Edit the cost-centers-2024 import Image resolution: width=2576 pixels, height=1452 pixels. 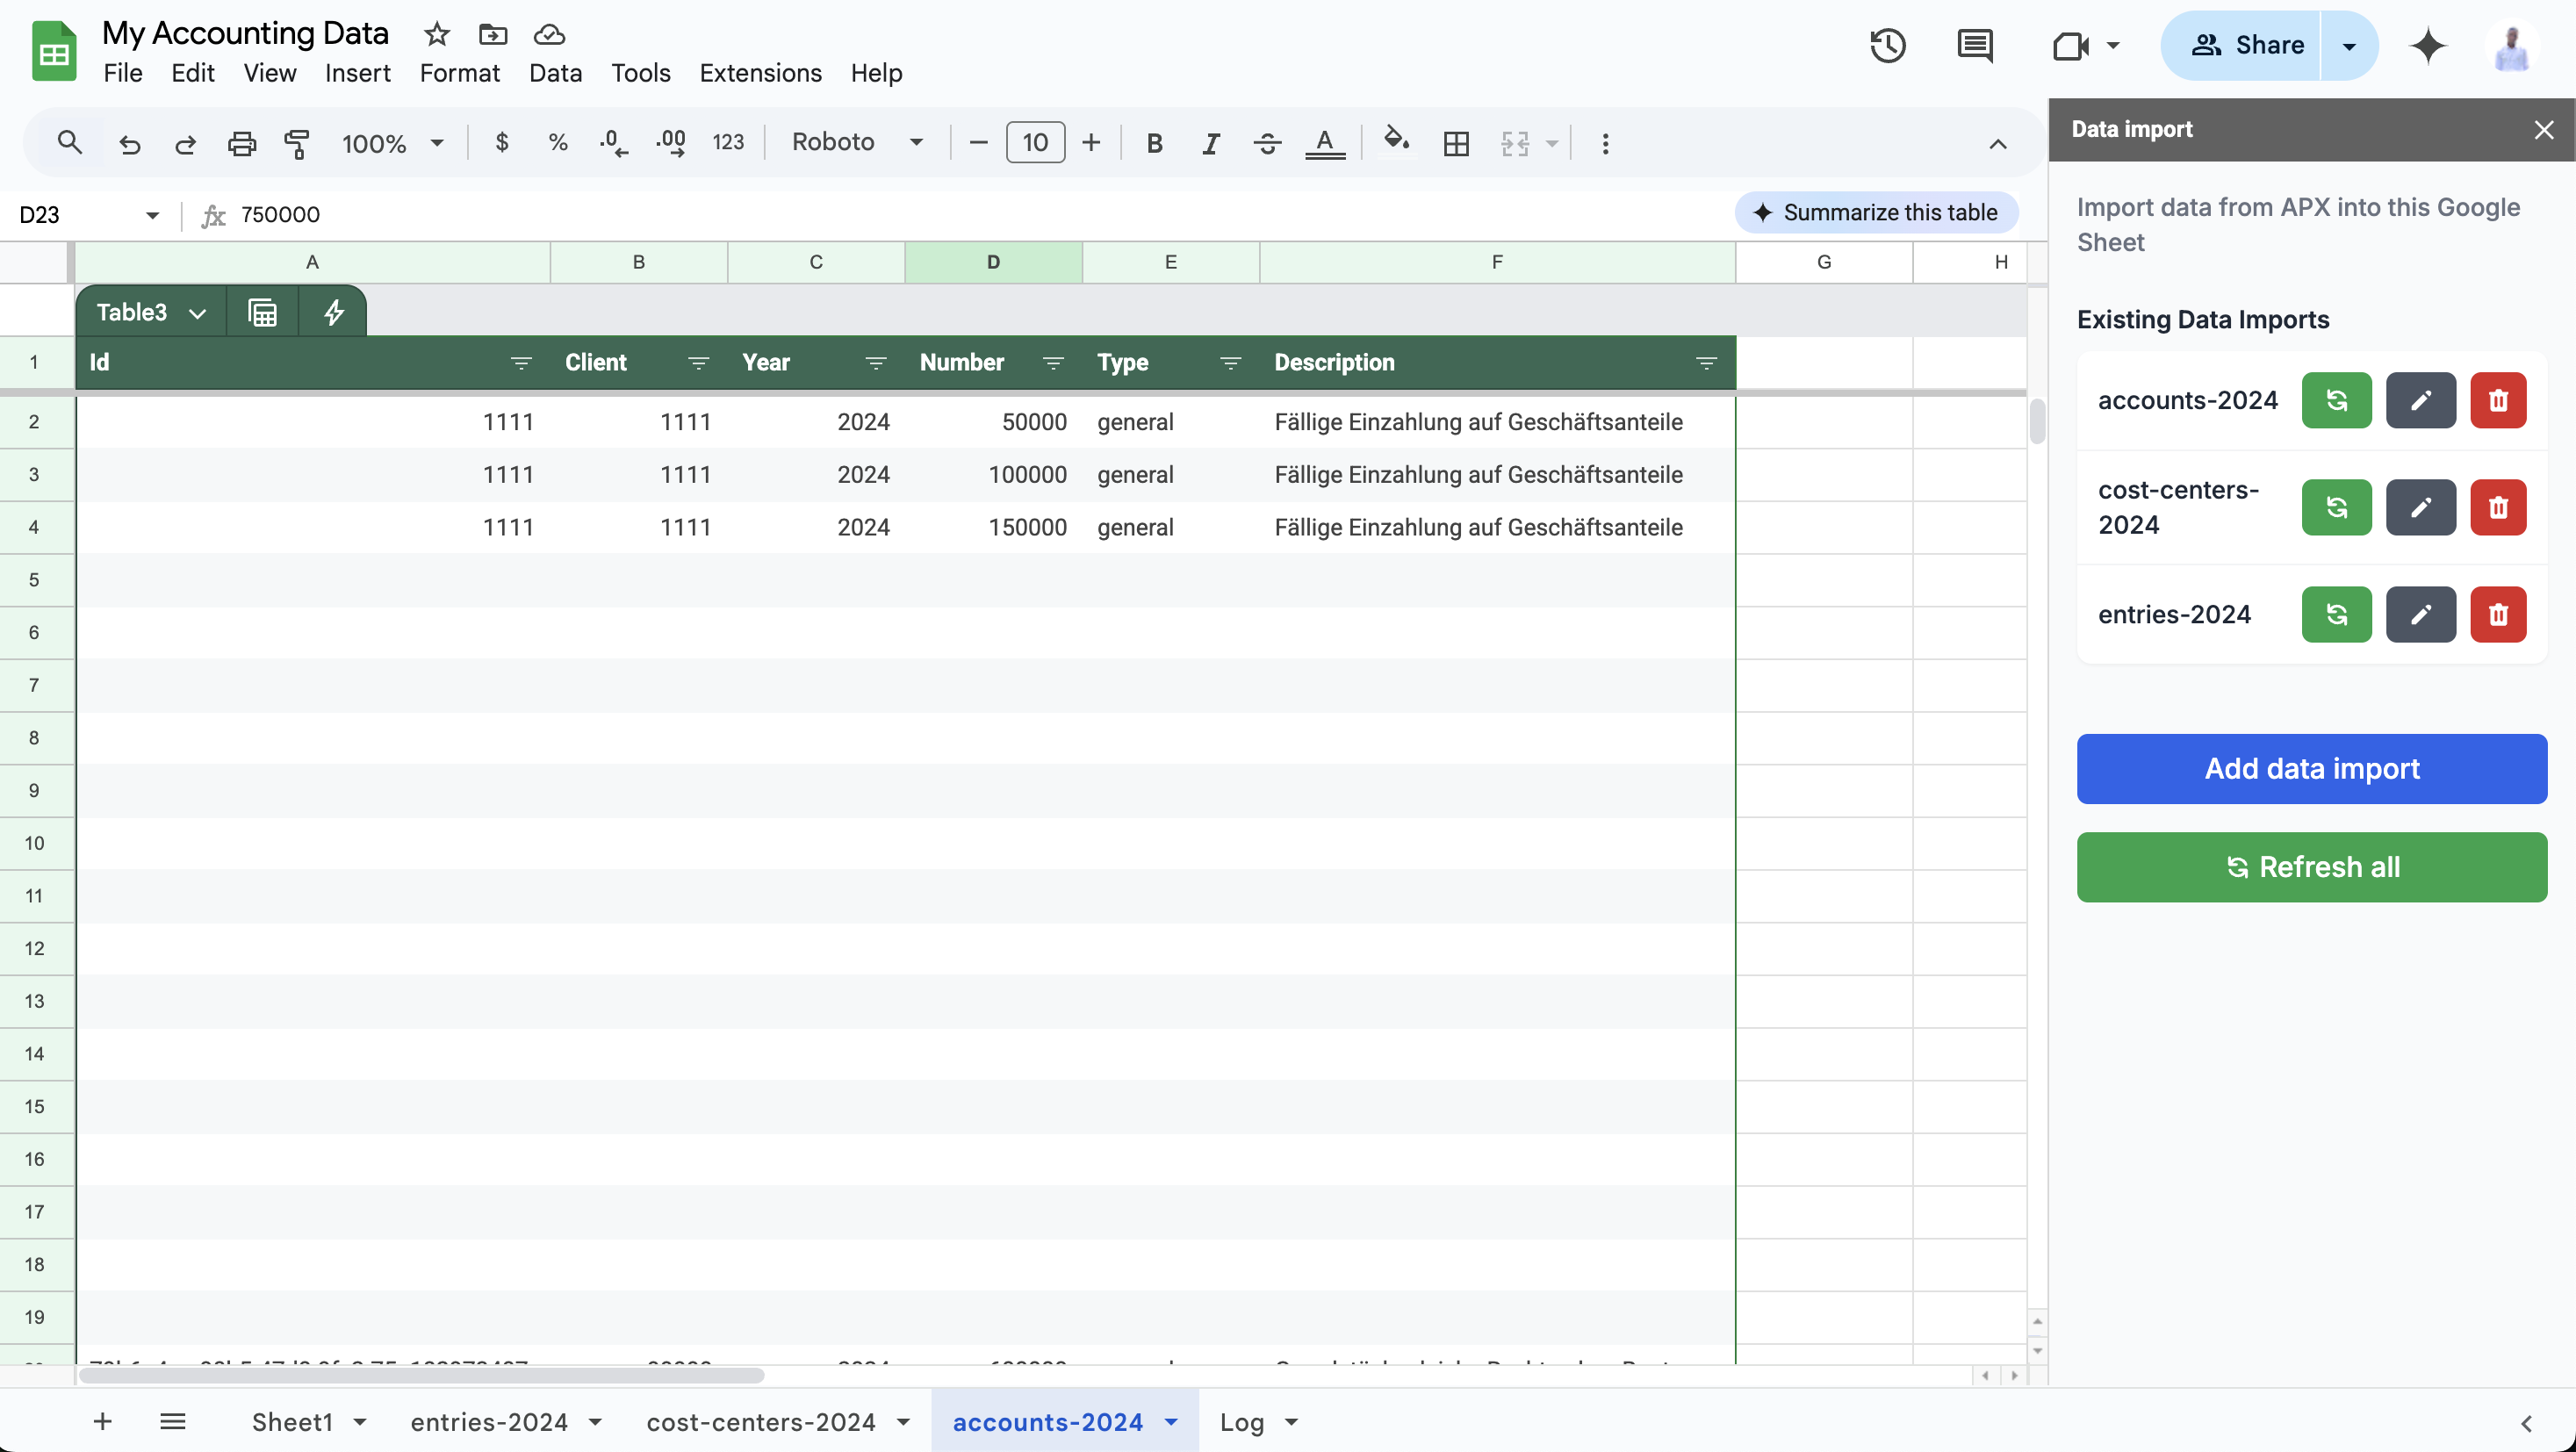tap(2420, 507)
